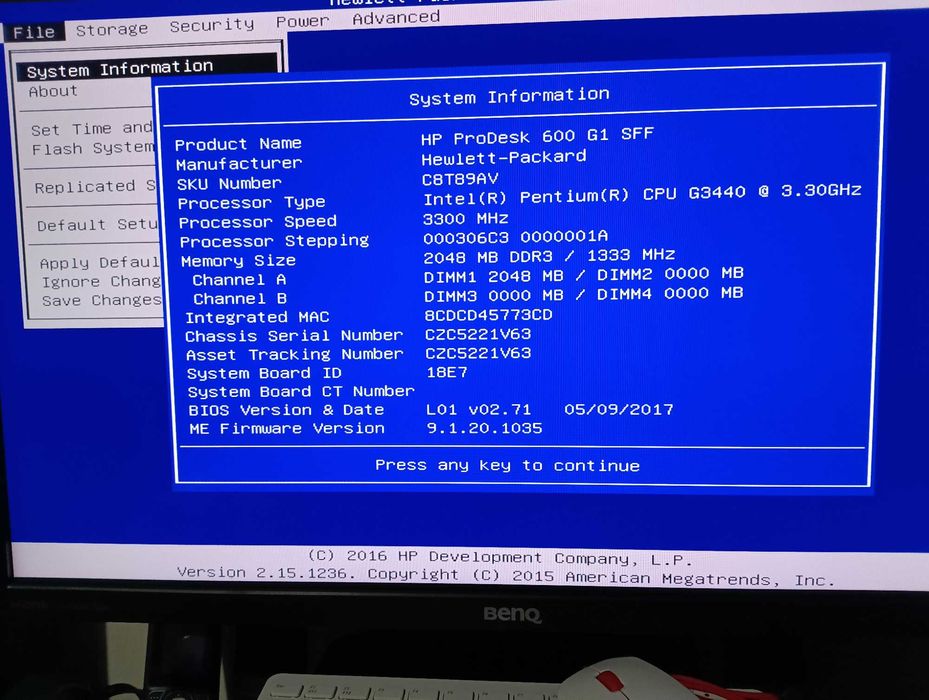This screenshot has height=700, width=929.
Task: Click the HP Development Company copyright line
Action: 500,558
